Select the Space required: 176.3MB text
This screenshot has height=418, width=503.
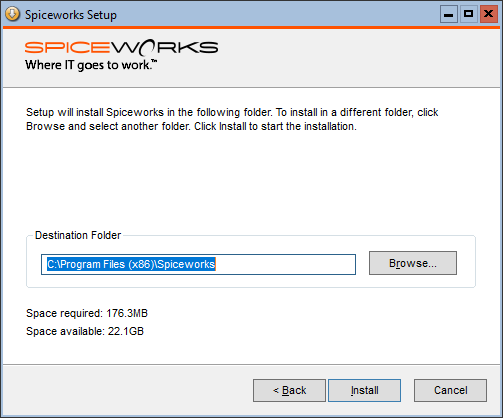click(87, 313)
